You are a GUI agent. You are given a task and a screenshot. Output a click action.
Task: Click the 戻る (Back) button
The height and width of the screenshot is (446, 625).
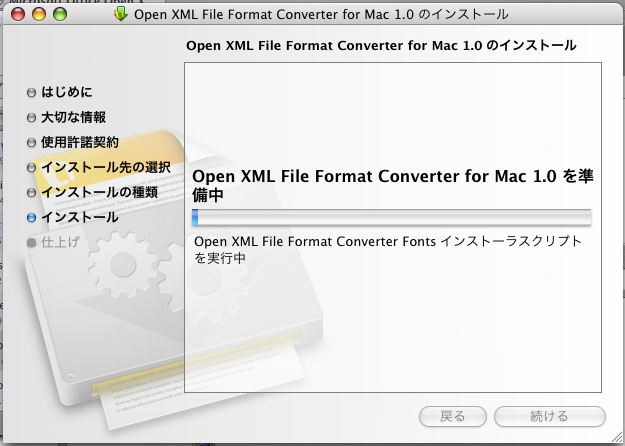click(452, 416)
